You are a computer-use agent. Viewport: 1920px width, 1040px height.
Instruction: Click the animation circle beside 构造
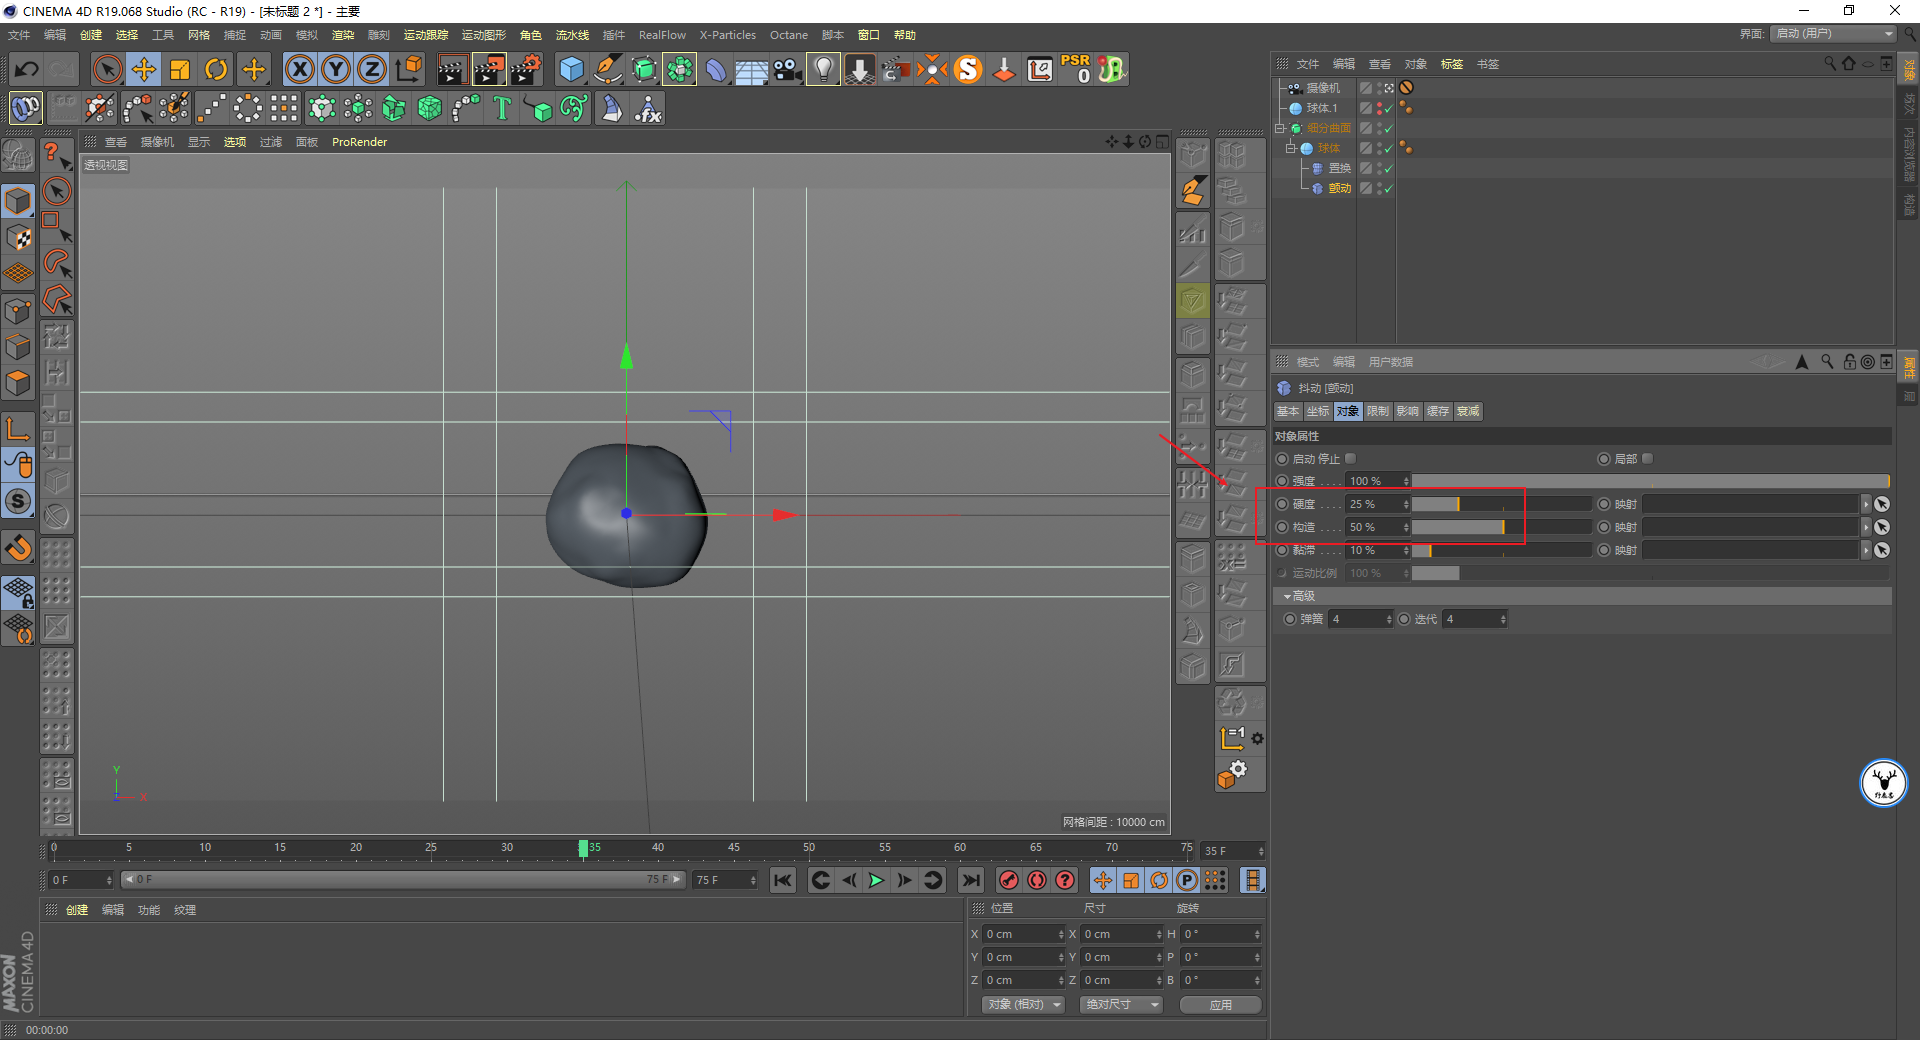click(x=1282, y=527)
